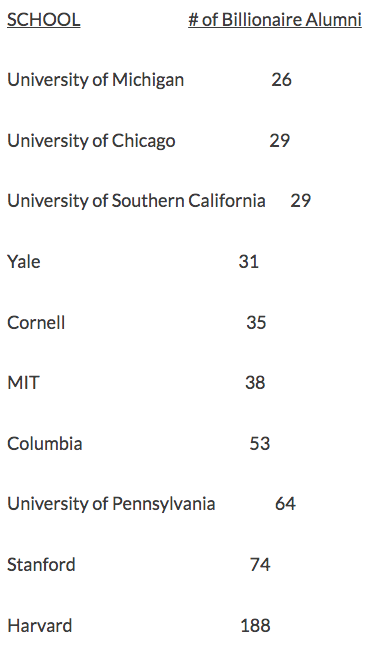Click University of Southern California text
368x645 pixels.
(136, 201)
